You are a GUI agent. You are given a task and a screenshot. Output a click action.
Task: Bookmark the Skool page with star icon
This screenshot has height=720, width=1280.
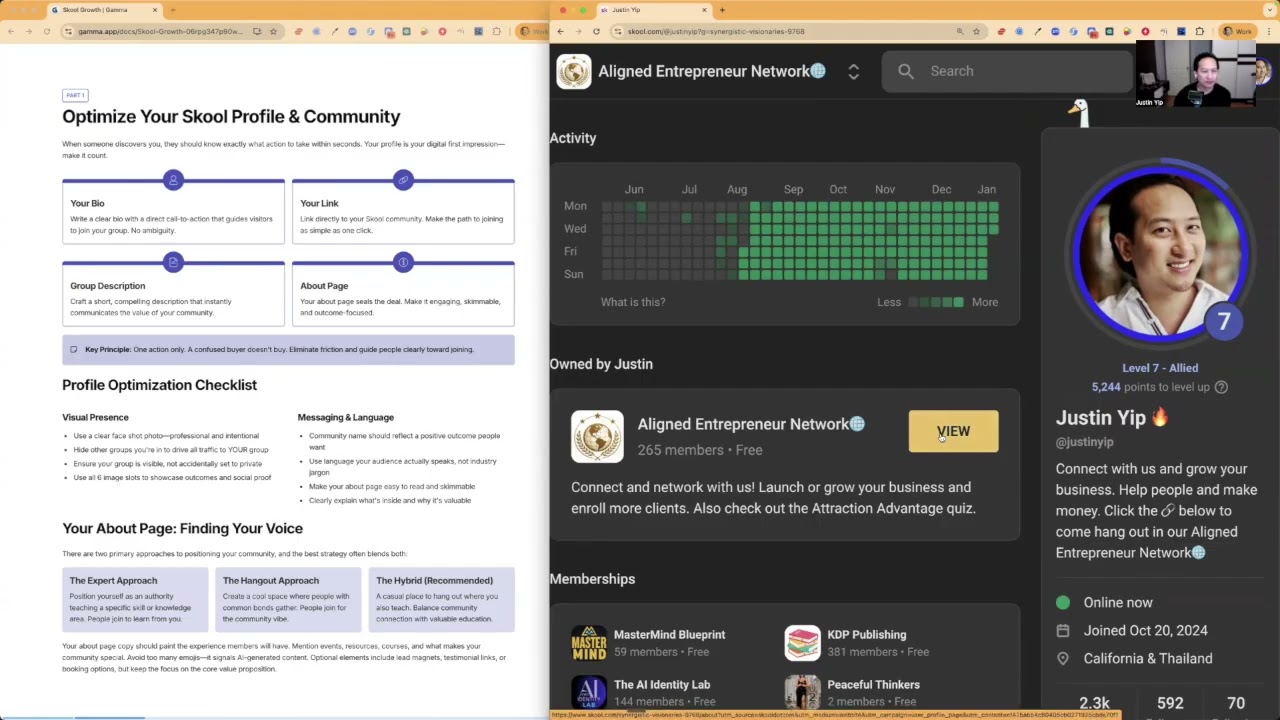click(976, 31)
